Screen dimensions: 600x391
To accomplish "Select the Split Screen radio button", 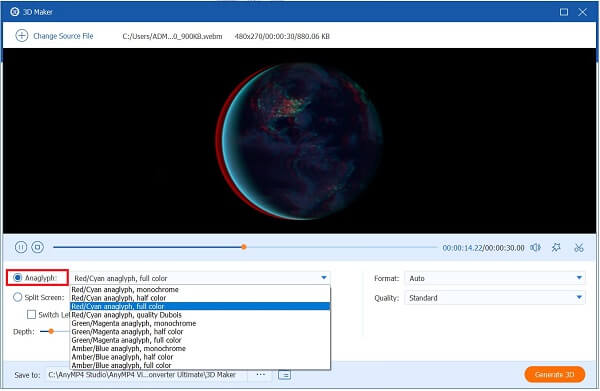I will 18,297.
